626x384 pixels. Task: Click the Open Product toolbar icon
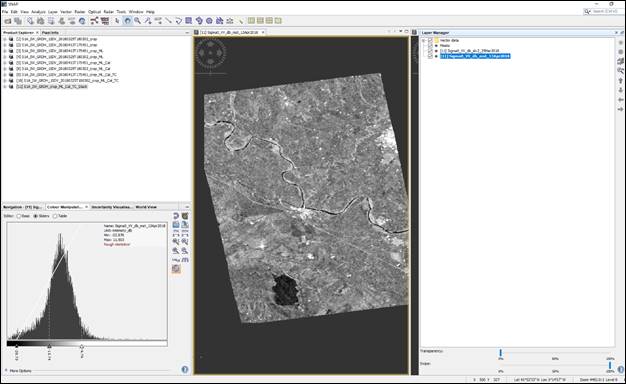(8, 21)
